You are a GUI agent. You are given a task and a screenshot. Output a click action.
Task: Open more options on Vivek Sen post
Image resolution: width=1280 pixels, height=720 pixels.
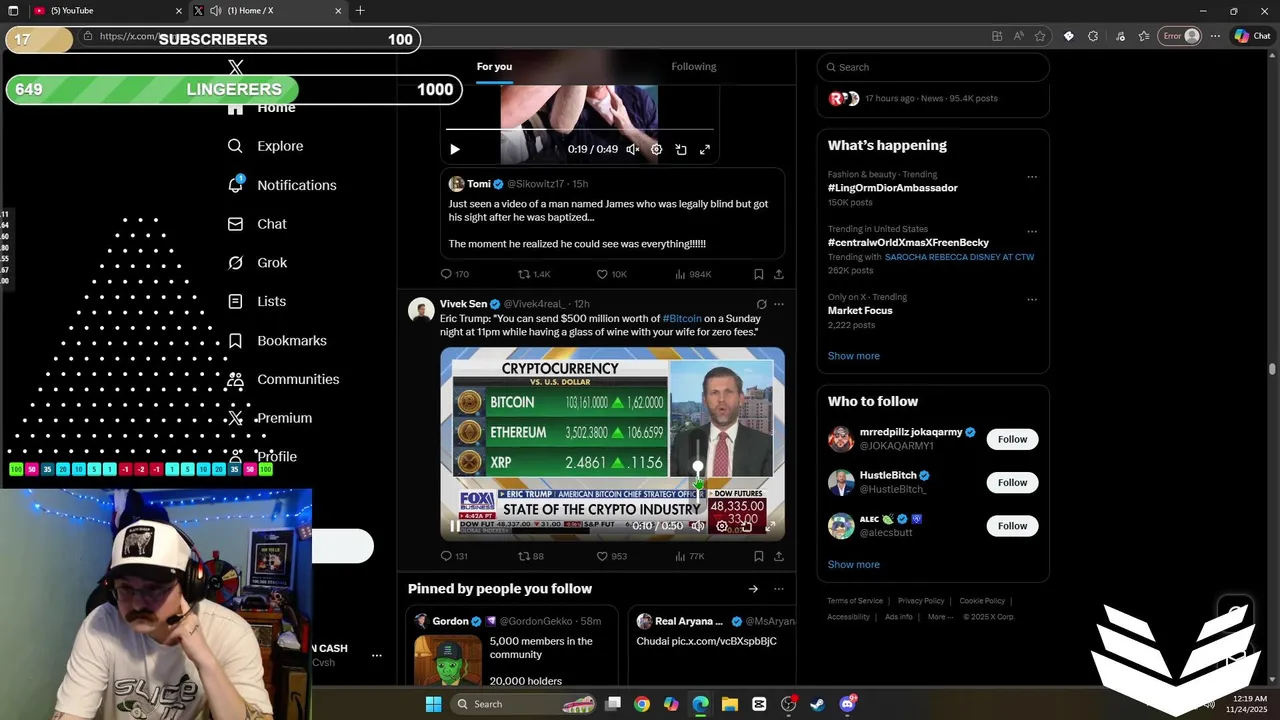779,304
